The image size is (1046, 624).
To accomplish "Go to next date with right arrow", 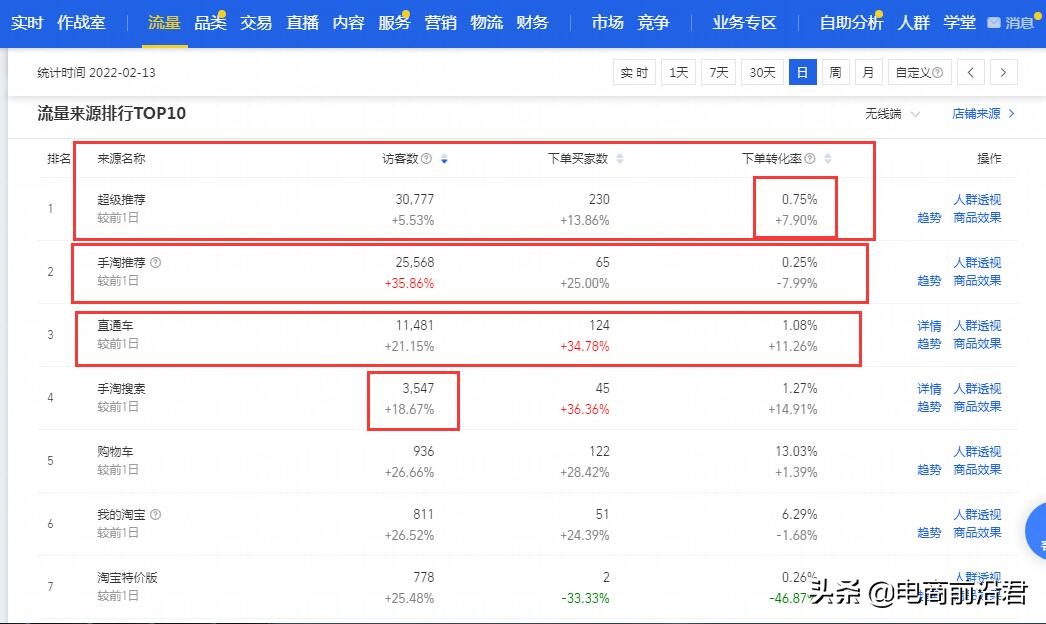I will click(x=1003, y=72).
